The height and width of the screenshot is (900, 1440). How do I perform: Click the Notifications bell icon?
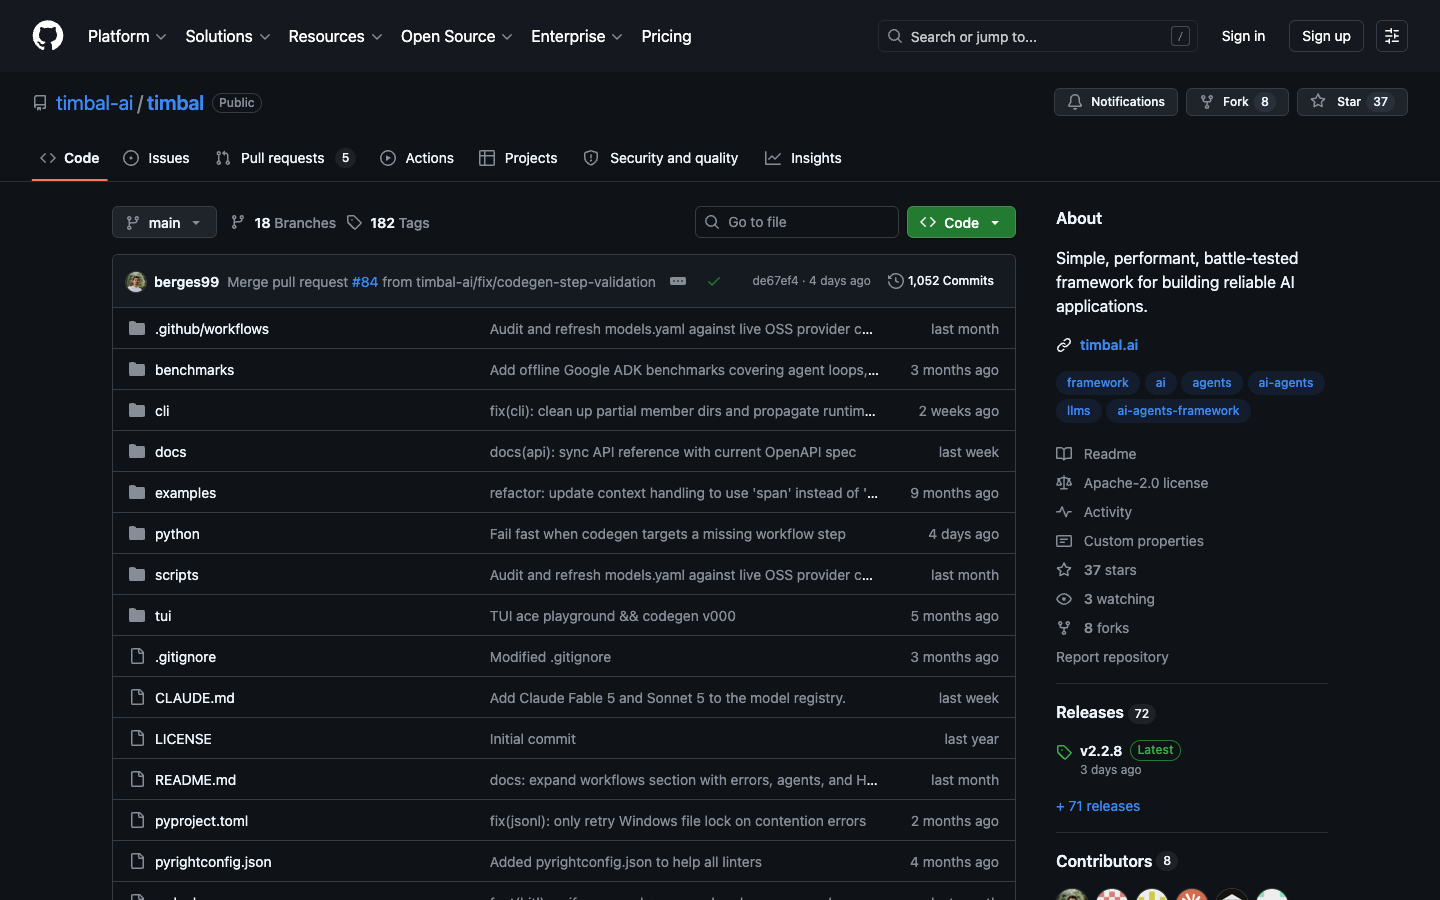[1075, 102]
